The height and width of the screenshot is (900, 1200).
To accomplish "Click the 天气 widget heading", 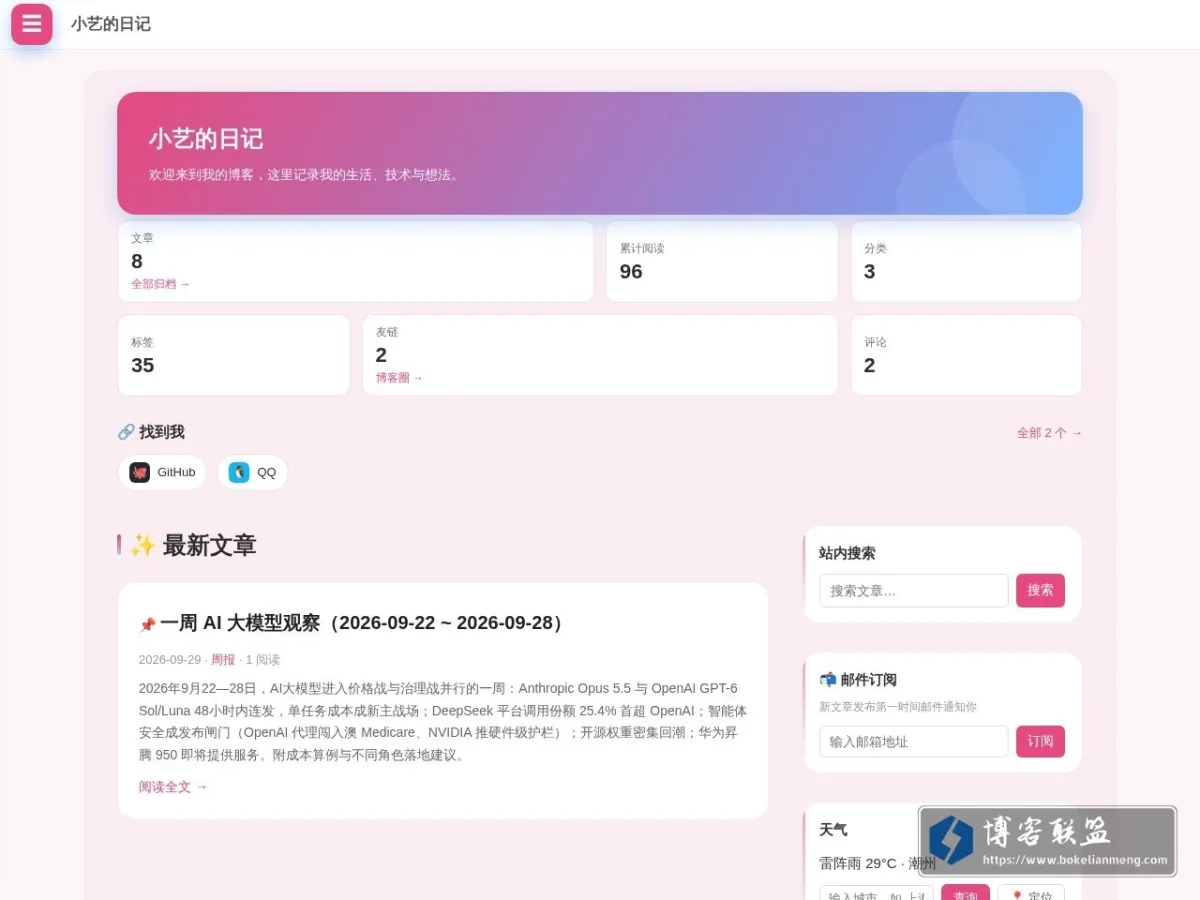I will click(833, 830).
